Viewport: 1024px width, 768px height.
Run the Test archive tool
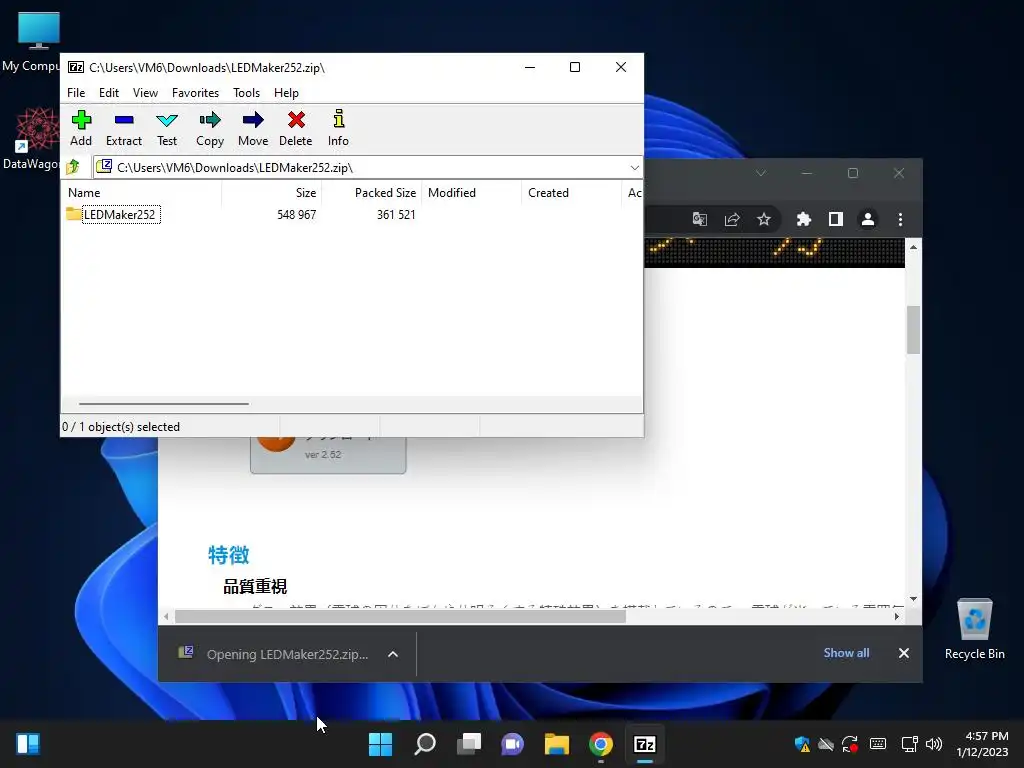[167, 128]
